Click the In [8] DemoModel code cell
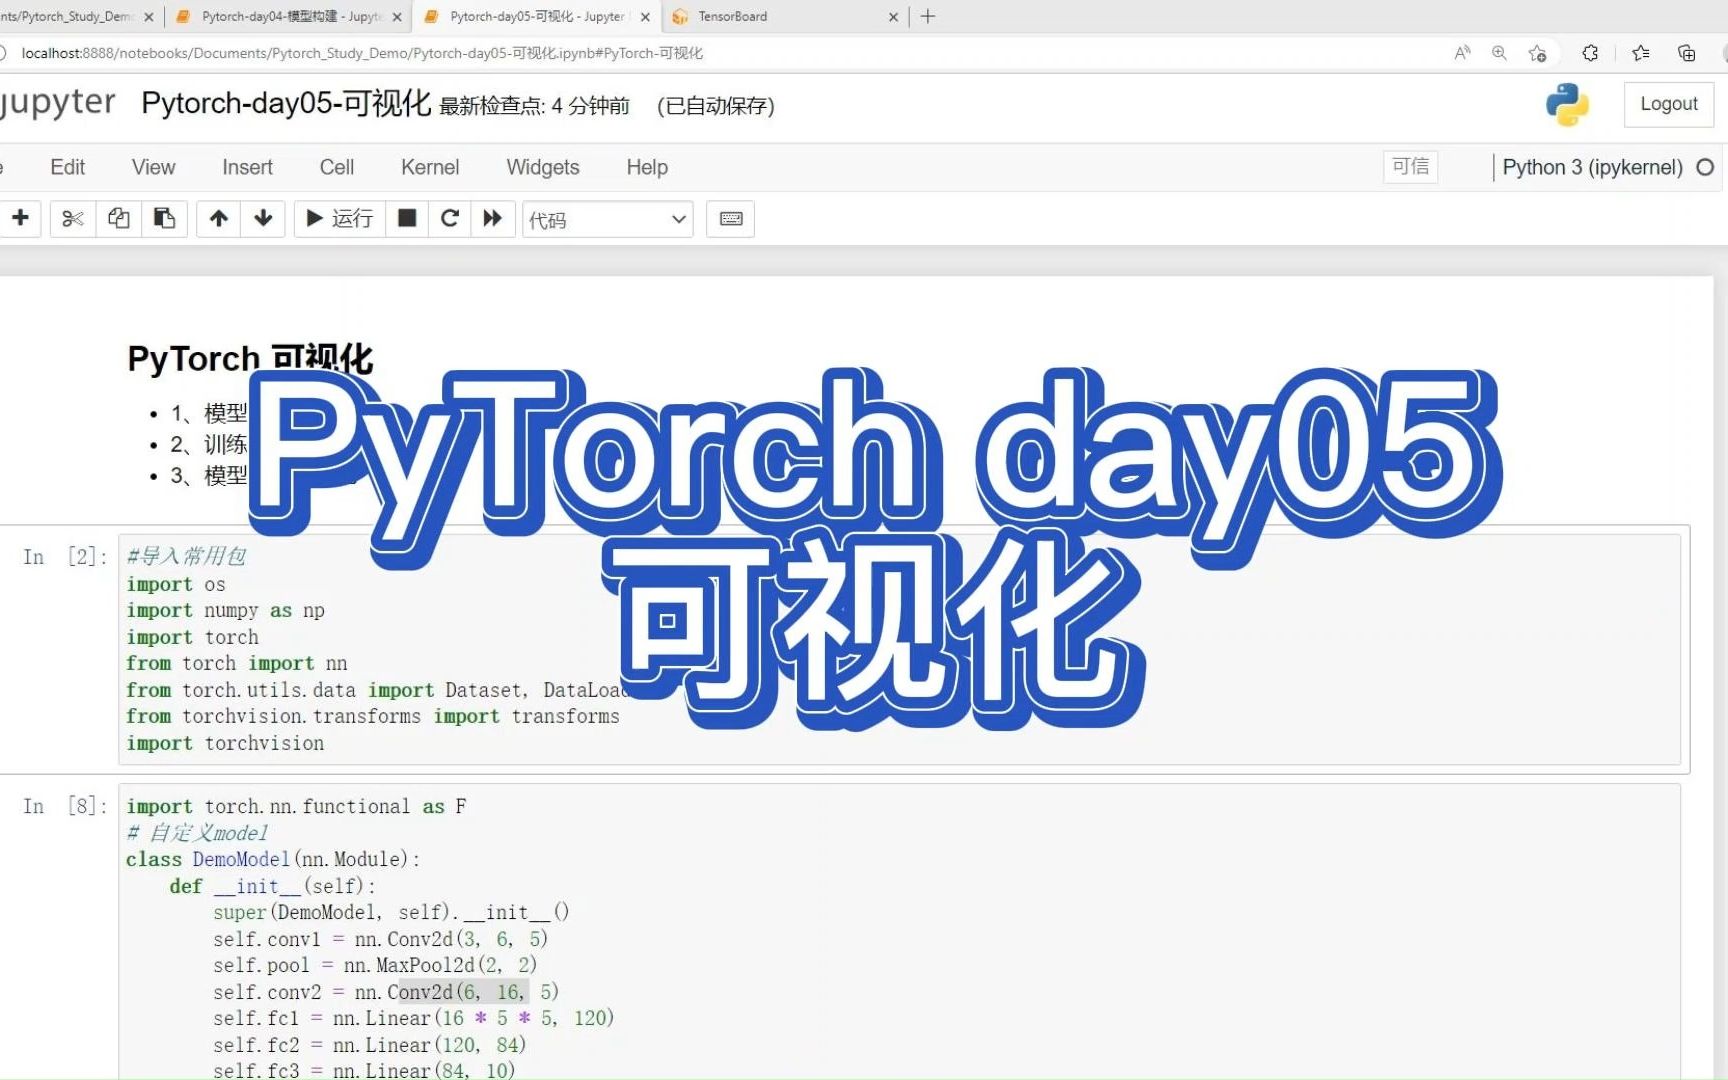 point(899,932)
